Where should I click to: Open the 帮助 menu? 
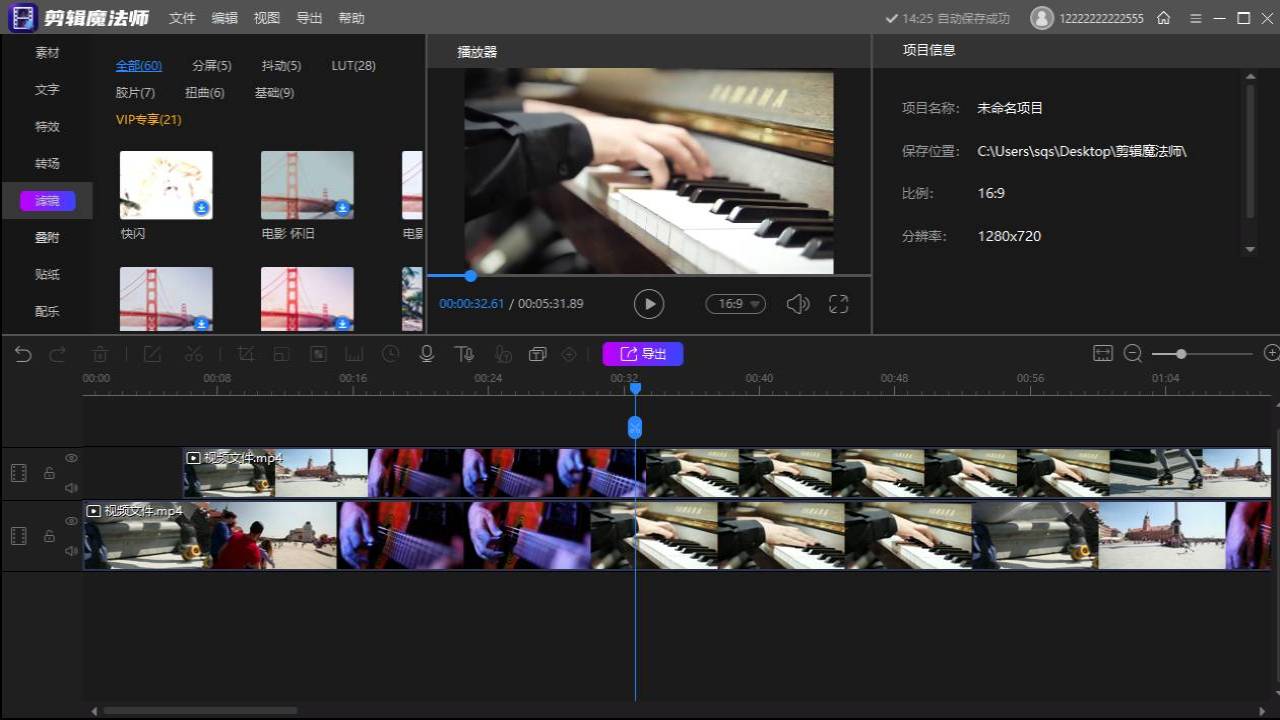tap(351, 17)
